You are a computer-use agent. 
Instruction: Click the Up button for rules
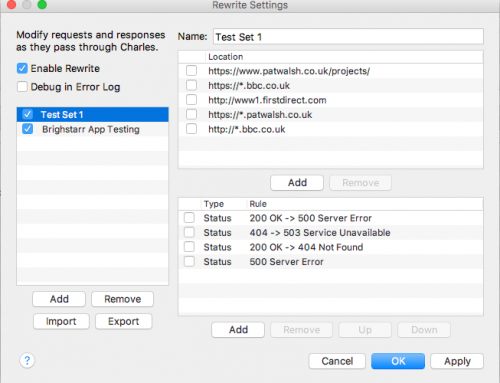[x=365, y=330]
